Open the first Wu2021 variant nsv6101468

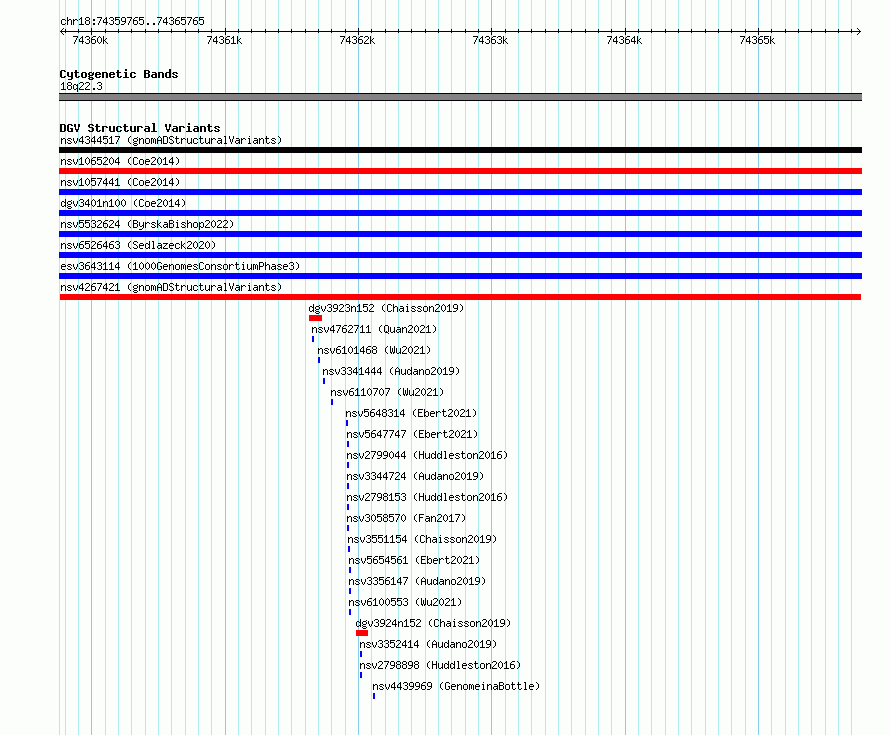click(374, 350)
